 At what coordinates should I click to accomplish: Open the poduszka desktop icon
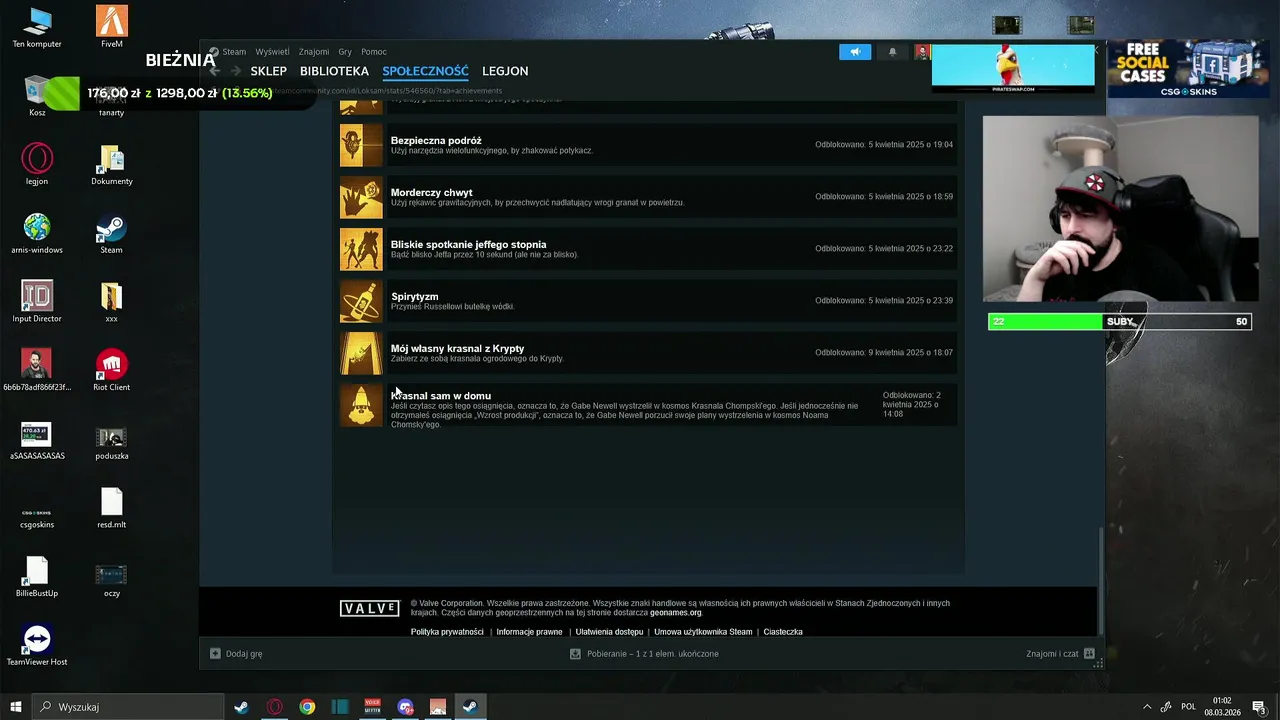tap(111, 439)
